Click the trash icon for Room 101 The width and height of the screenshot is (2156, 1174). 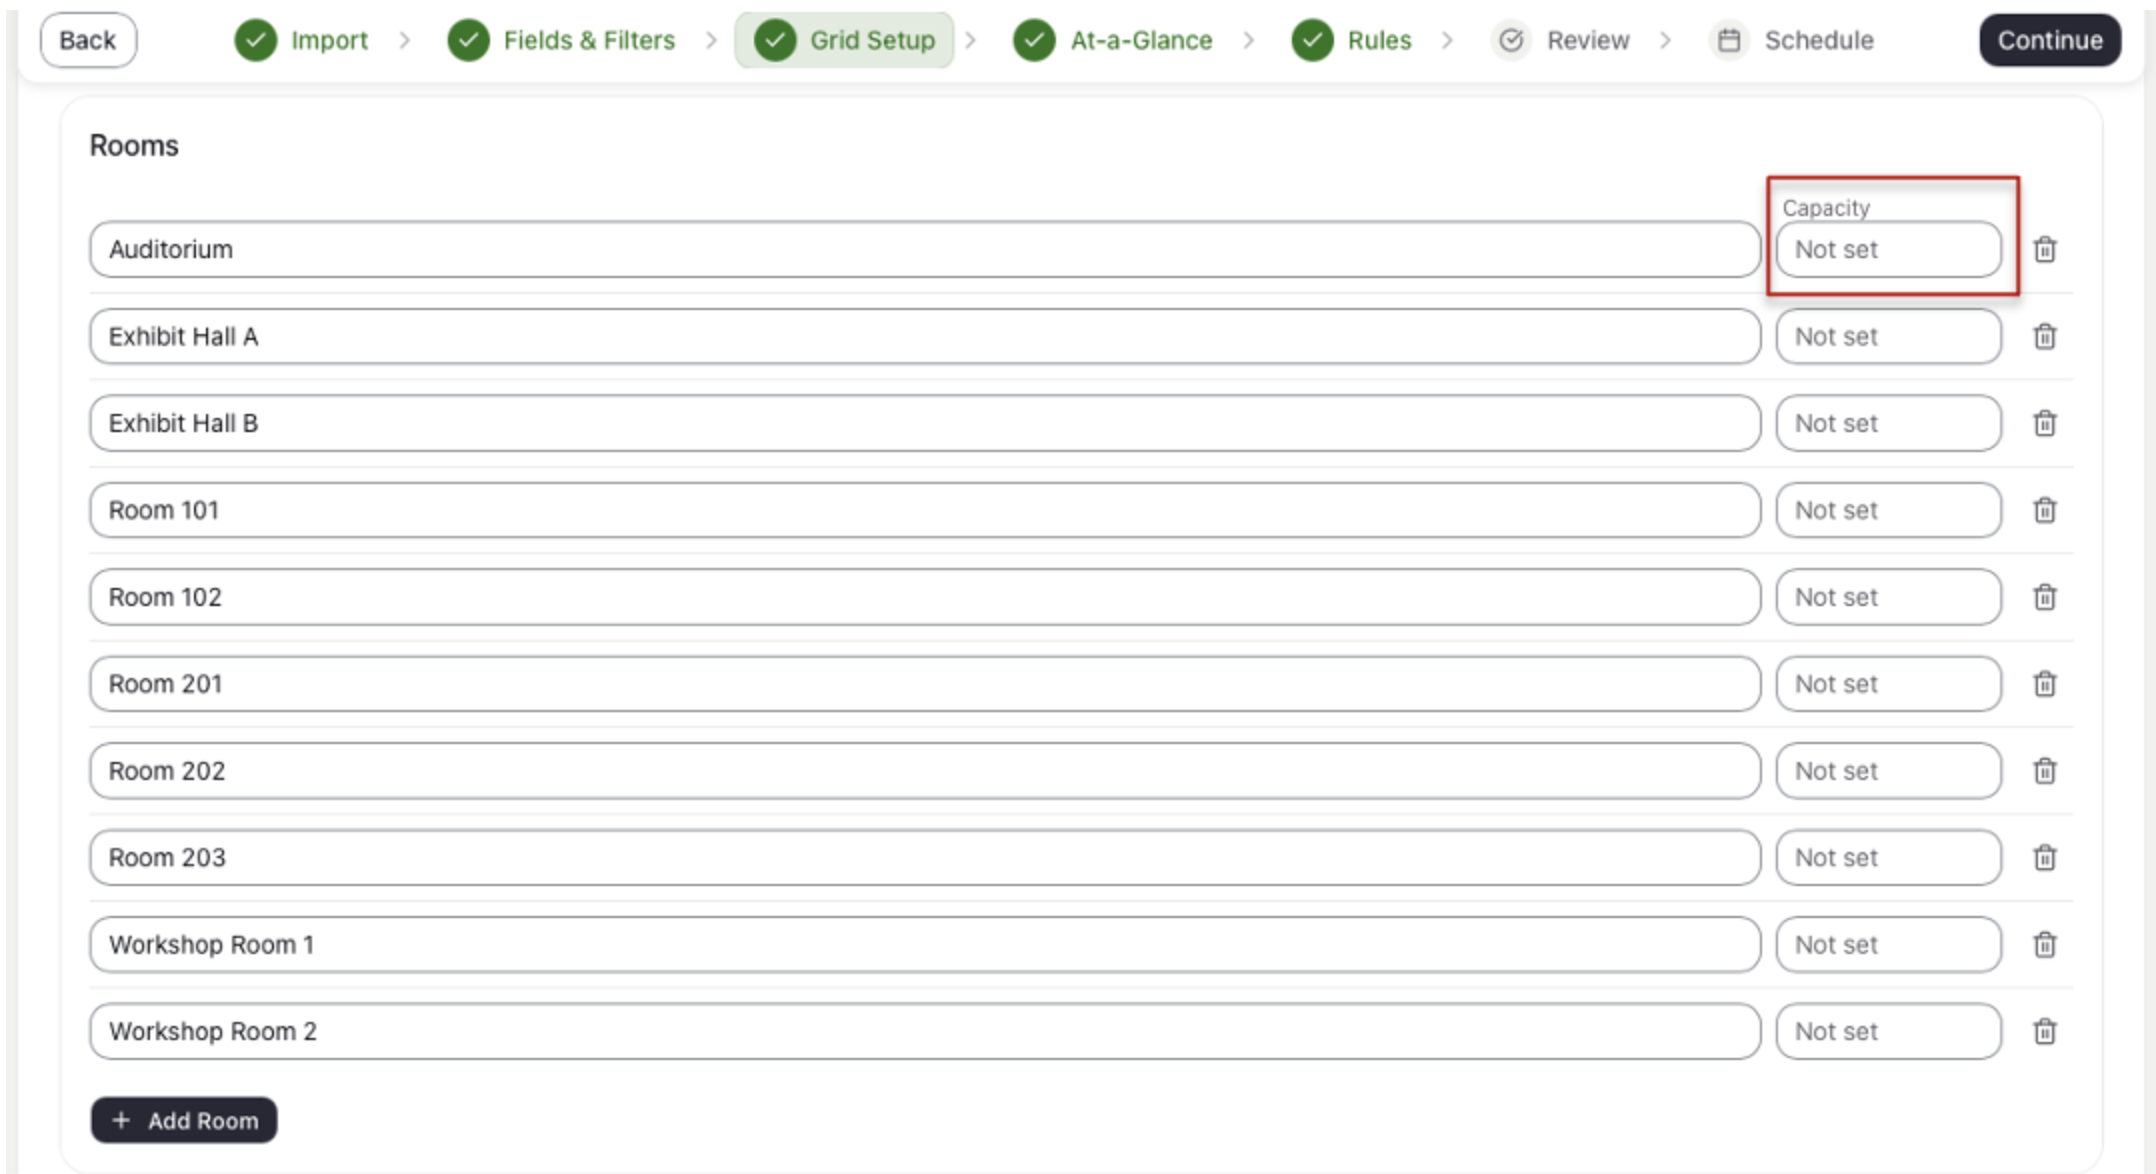[2045, 510]
